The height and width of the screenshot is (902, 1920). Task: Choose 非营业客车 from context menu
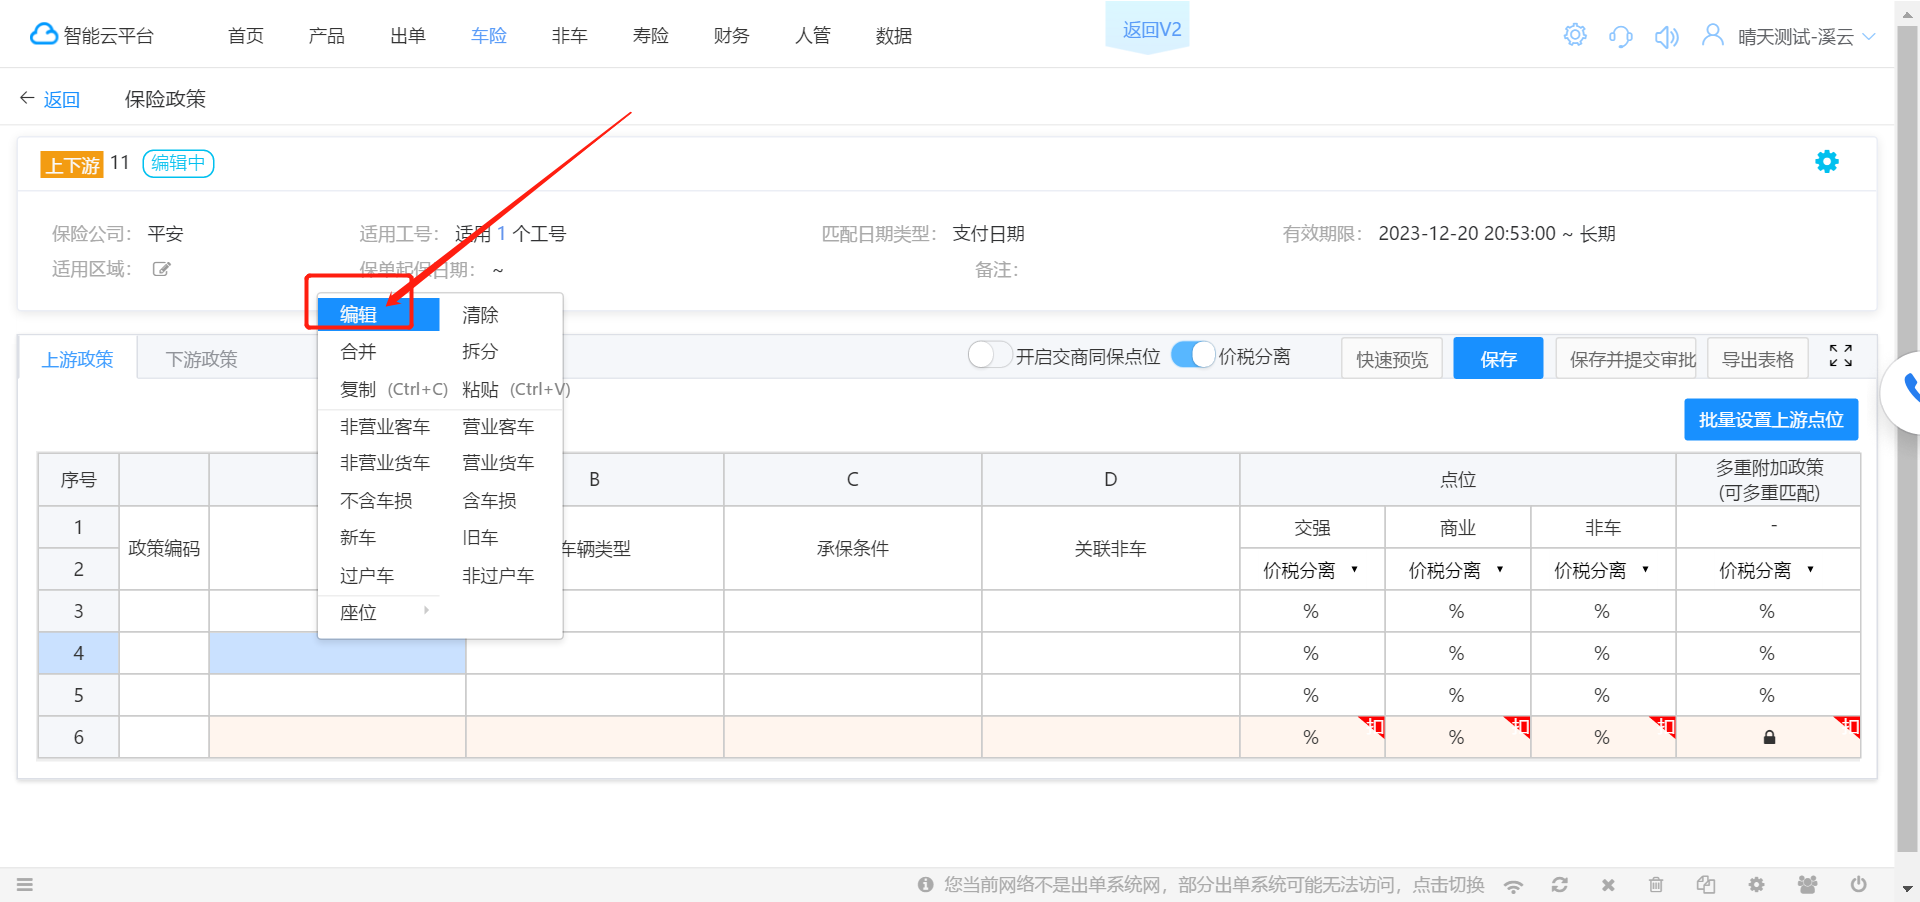coord(384,427)
